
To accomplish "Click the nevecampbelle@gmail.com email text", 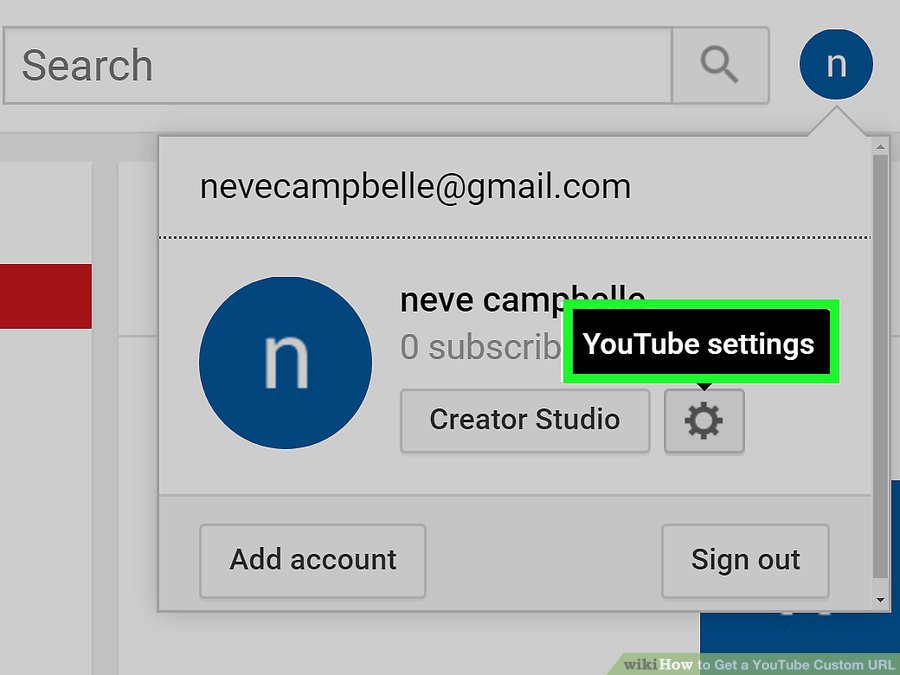I will [x=415, y=187].
